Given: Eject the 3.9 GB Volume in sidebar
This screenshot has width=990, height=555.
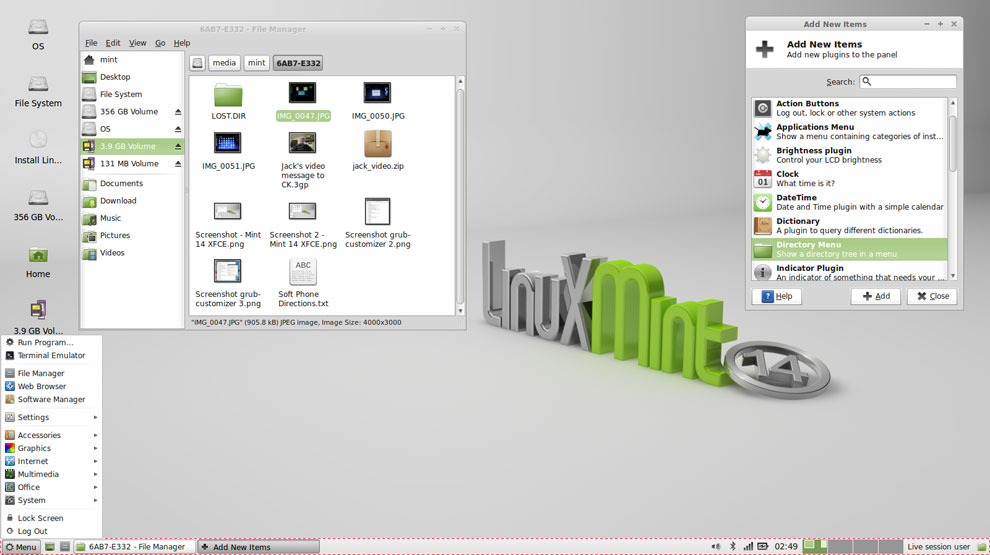Looking at the screenshot, I should click(x=178, y=146).
